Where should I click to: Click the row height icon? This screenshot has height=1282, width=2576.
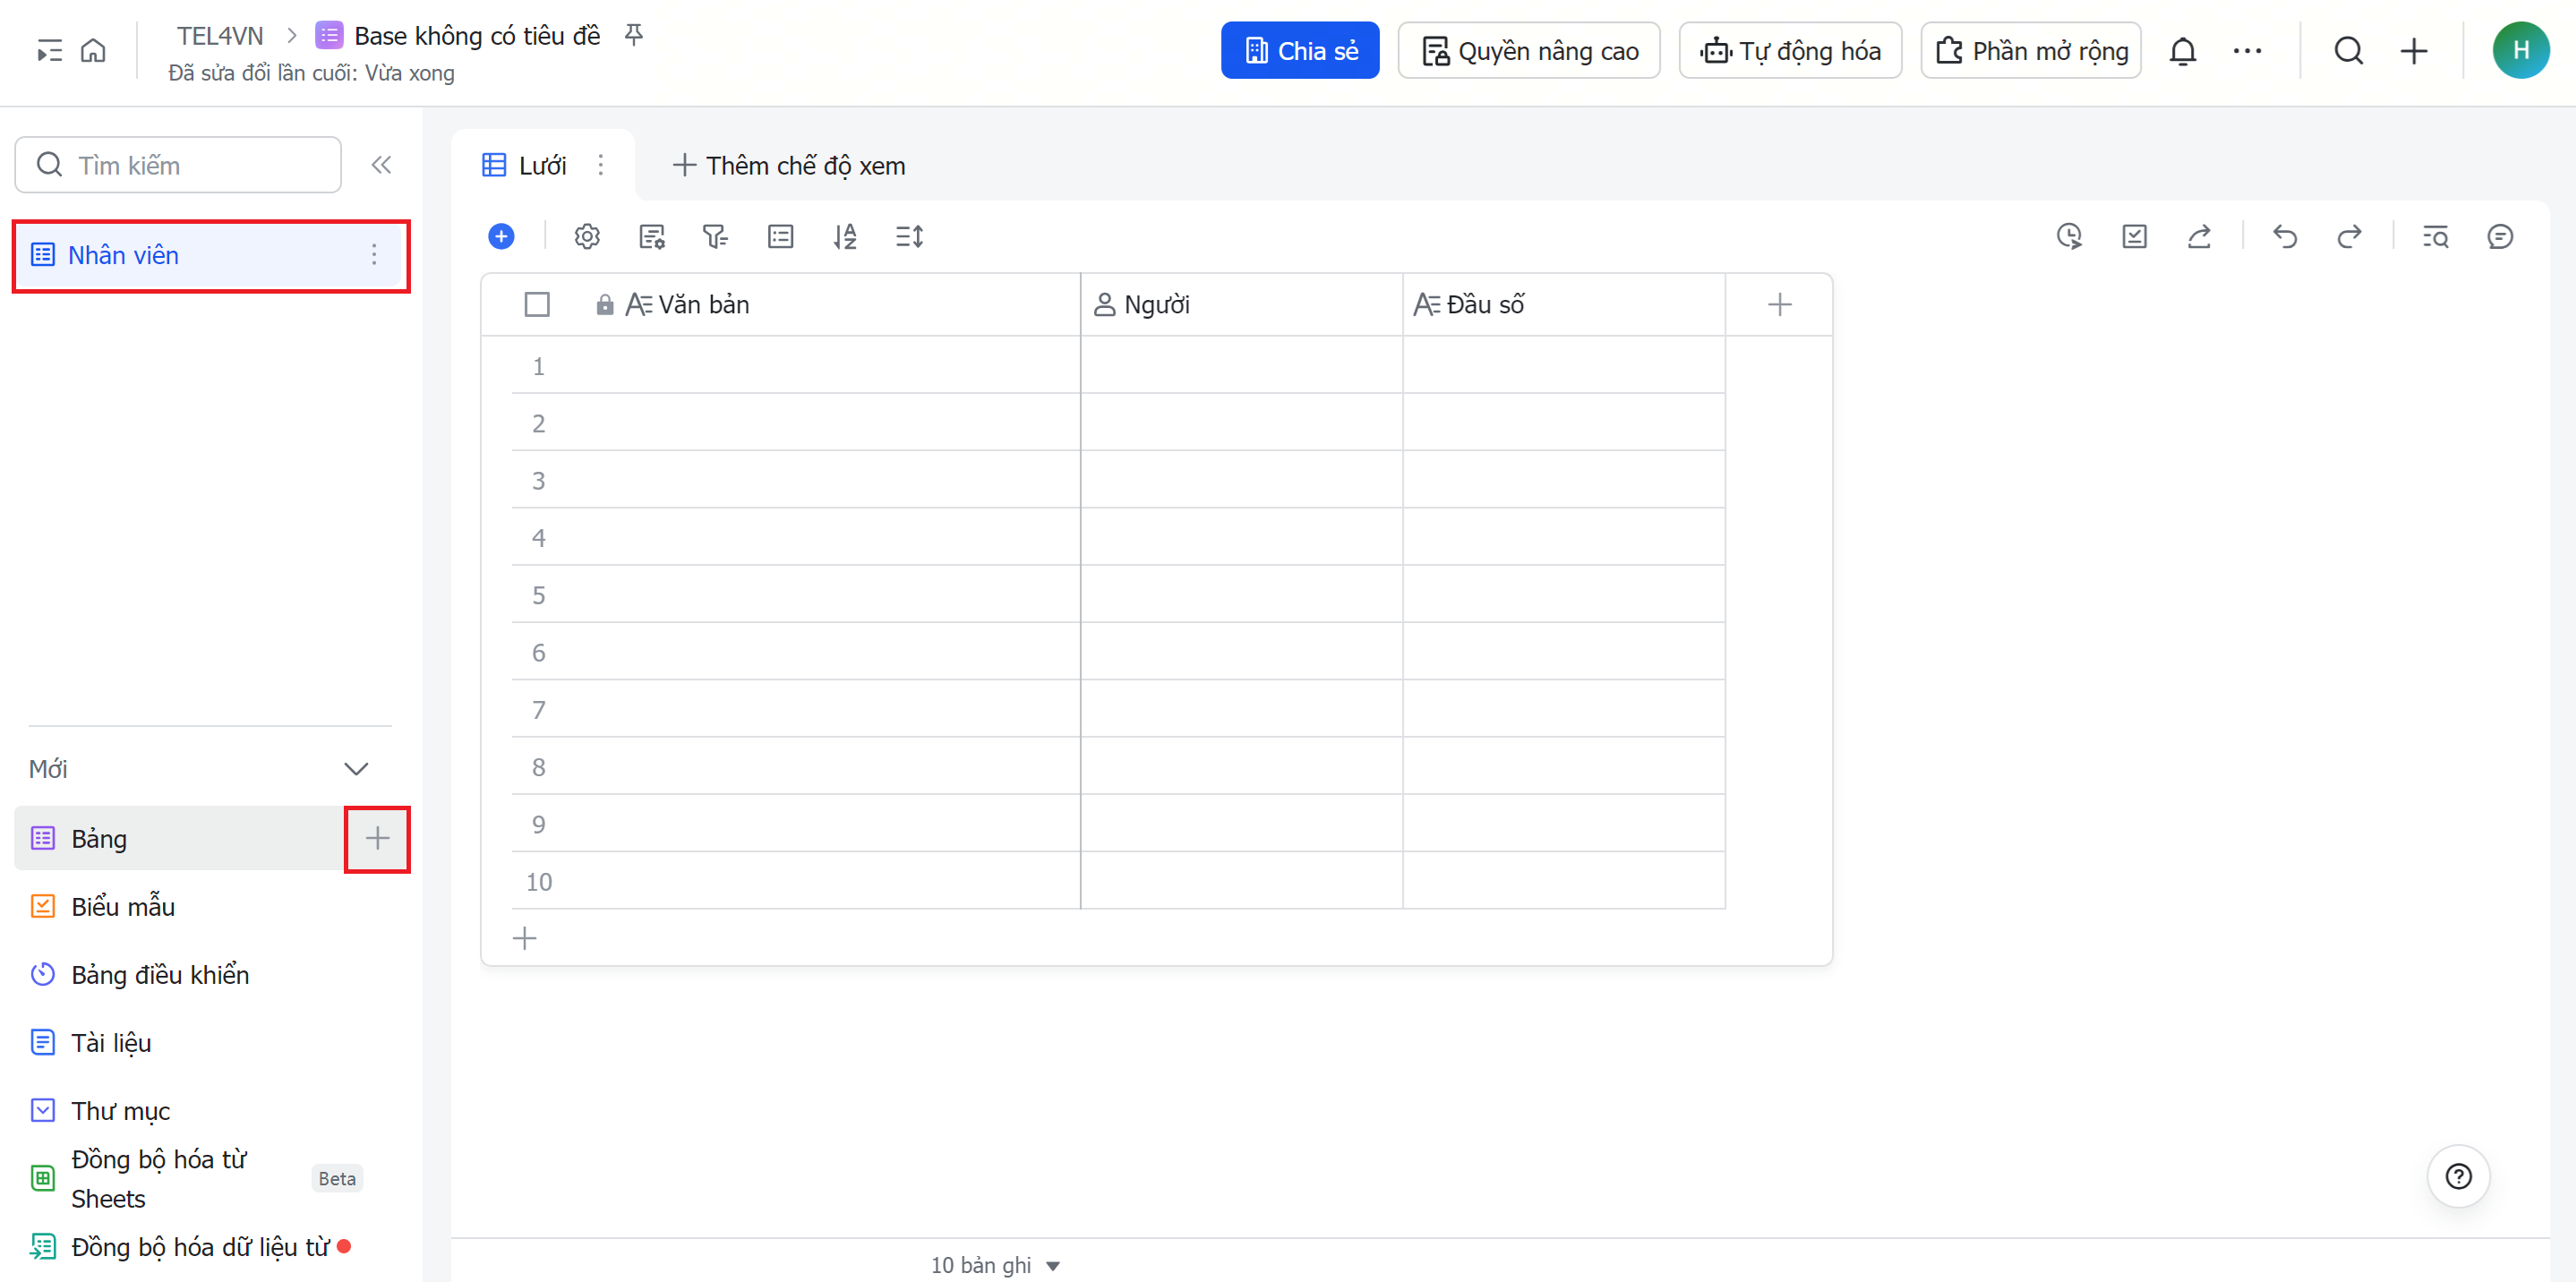[909, 237]
